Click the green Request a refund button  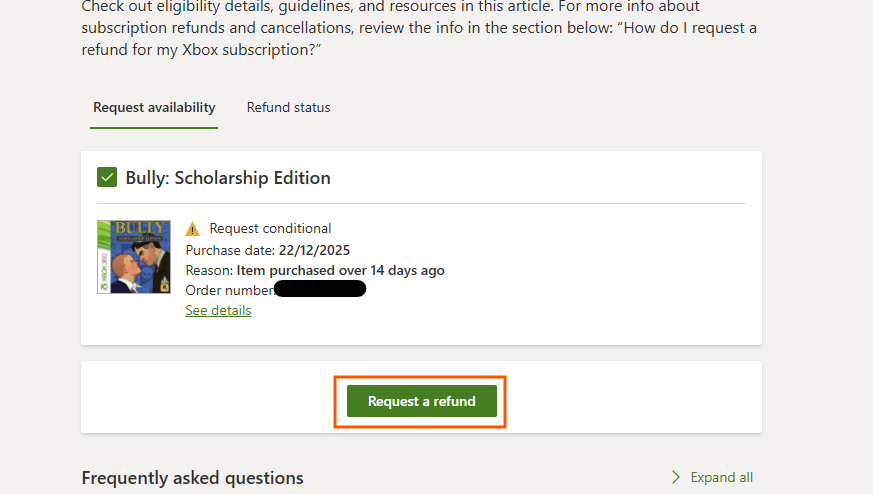coord(421,401)
